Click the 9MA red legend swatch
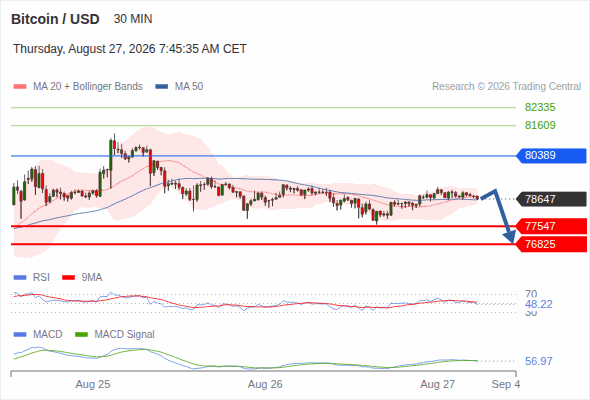Viewport: 590px width, 400px height. [x=68, y=277]
